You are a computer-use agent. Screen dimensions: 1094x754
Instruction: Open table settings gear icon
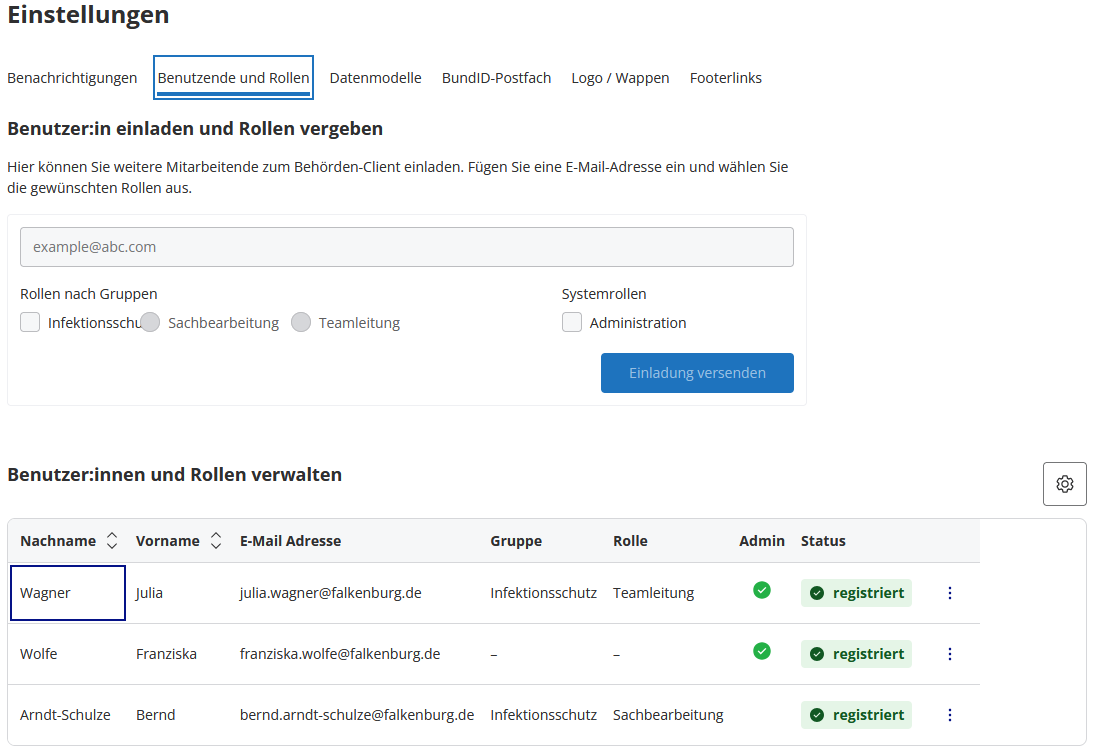click(1064, 484)
